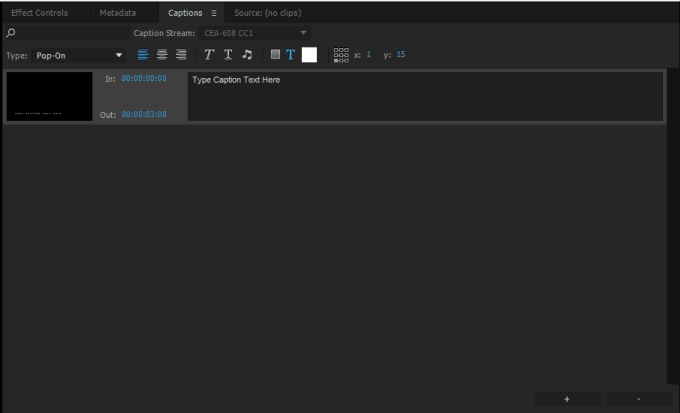Select the background color option
Viewport: 680px width, 413px height.
pos(275,54)
